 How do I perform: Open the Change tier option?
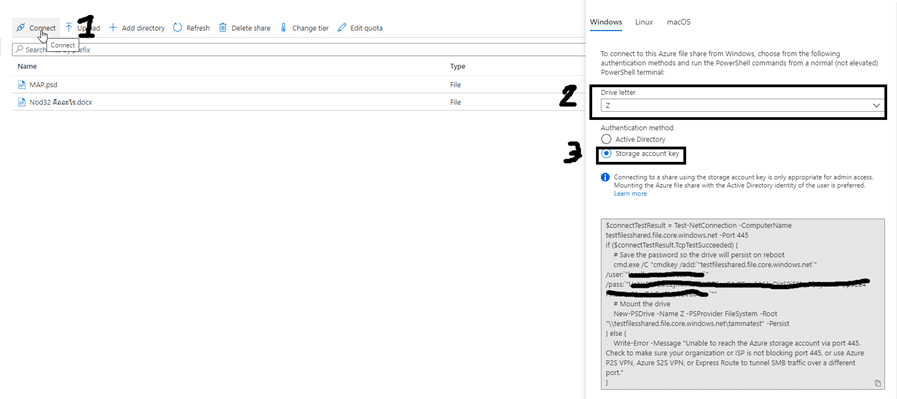304,27
